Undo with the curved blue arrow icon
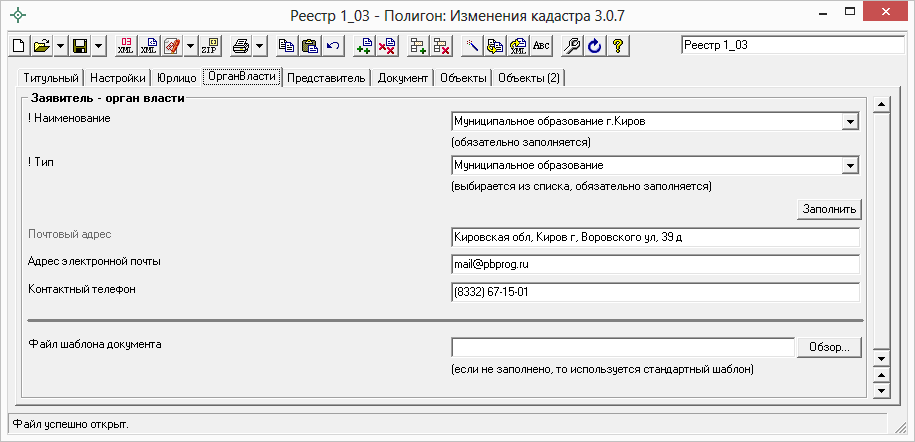The height and width of the screenshot is (442, 915). 333,46
